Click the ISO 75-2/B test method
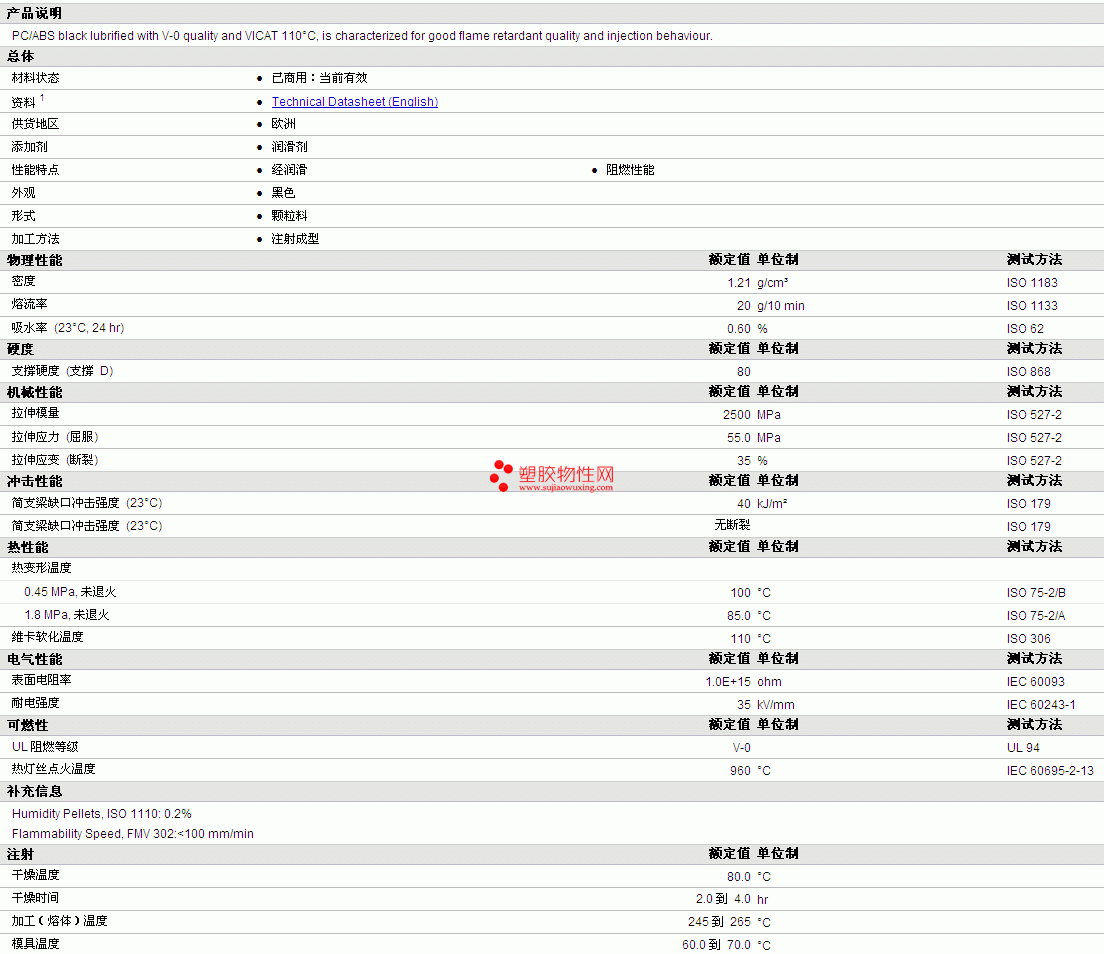This screenshot has width=1104, height=954. [1036, 593]
